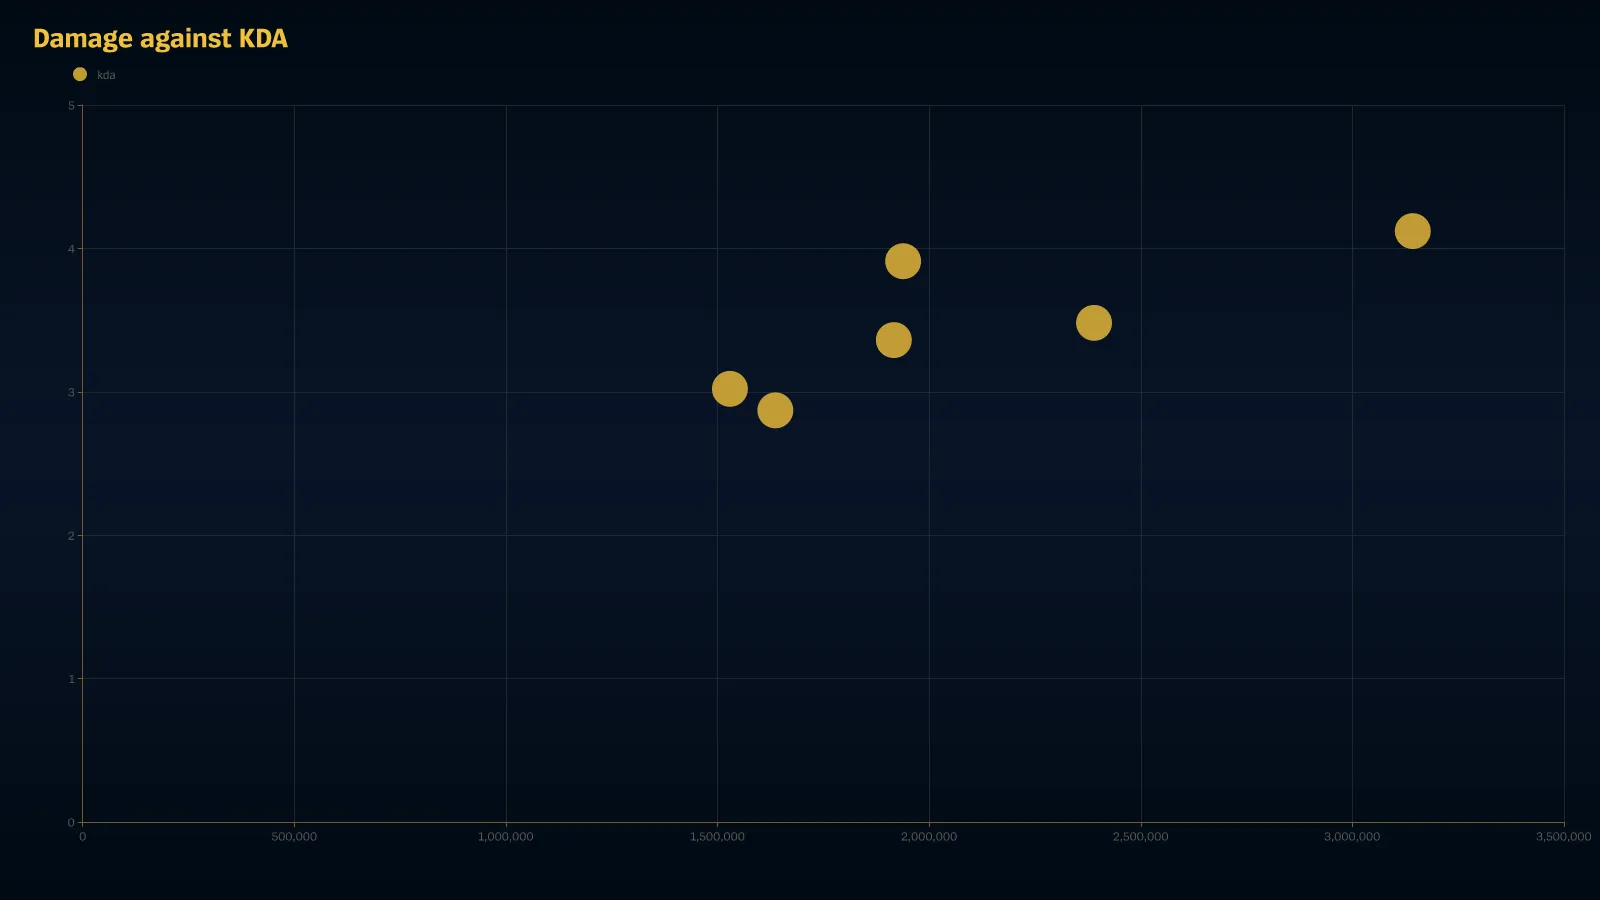Click the x-axis label 2,500,000
1600x900 pixels.
click(x=1140, y=837)
